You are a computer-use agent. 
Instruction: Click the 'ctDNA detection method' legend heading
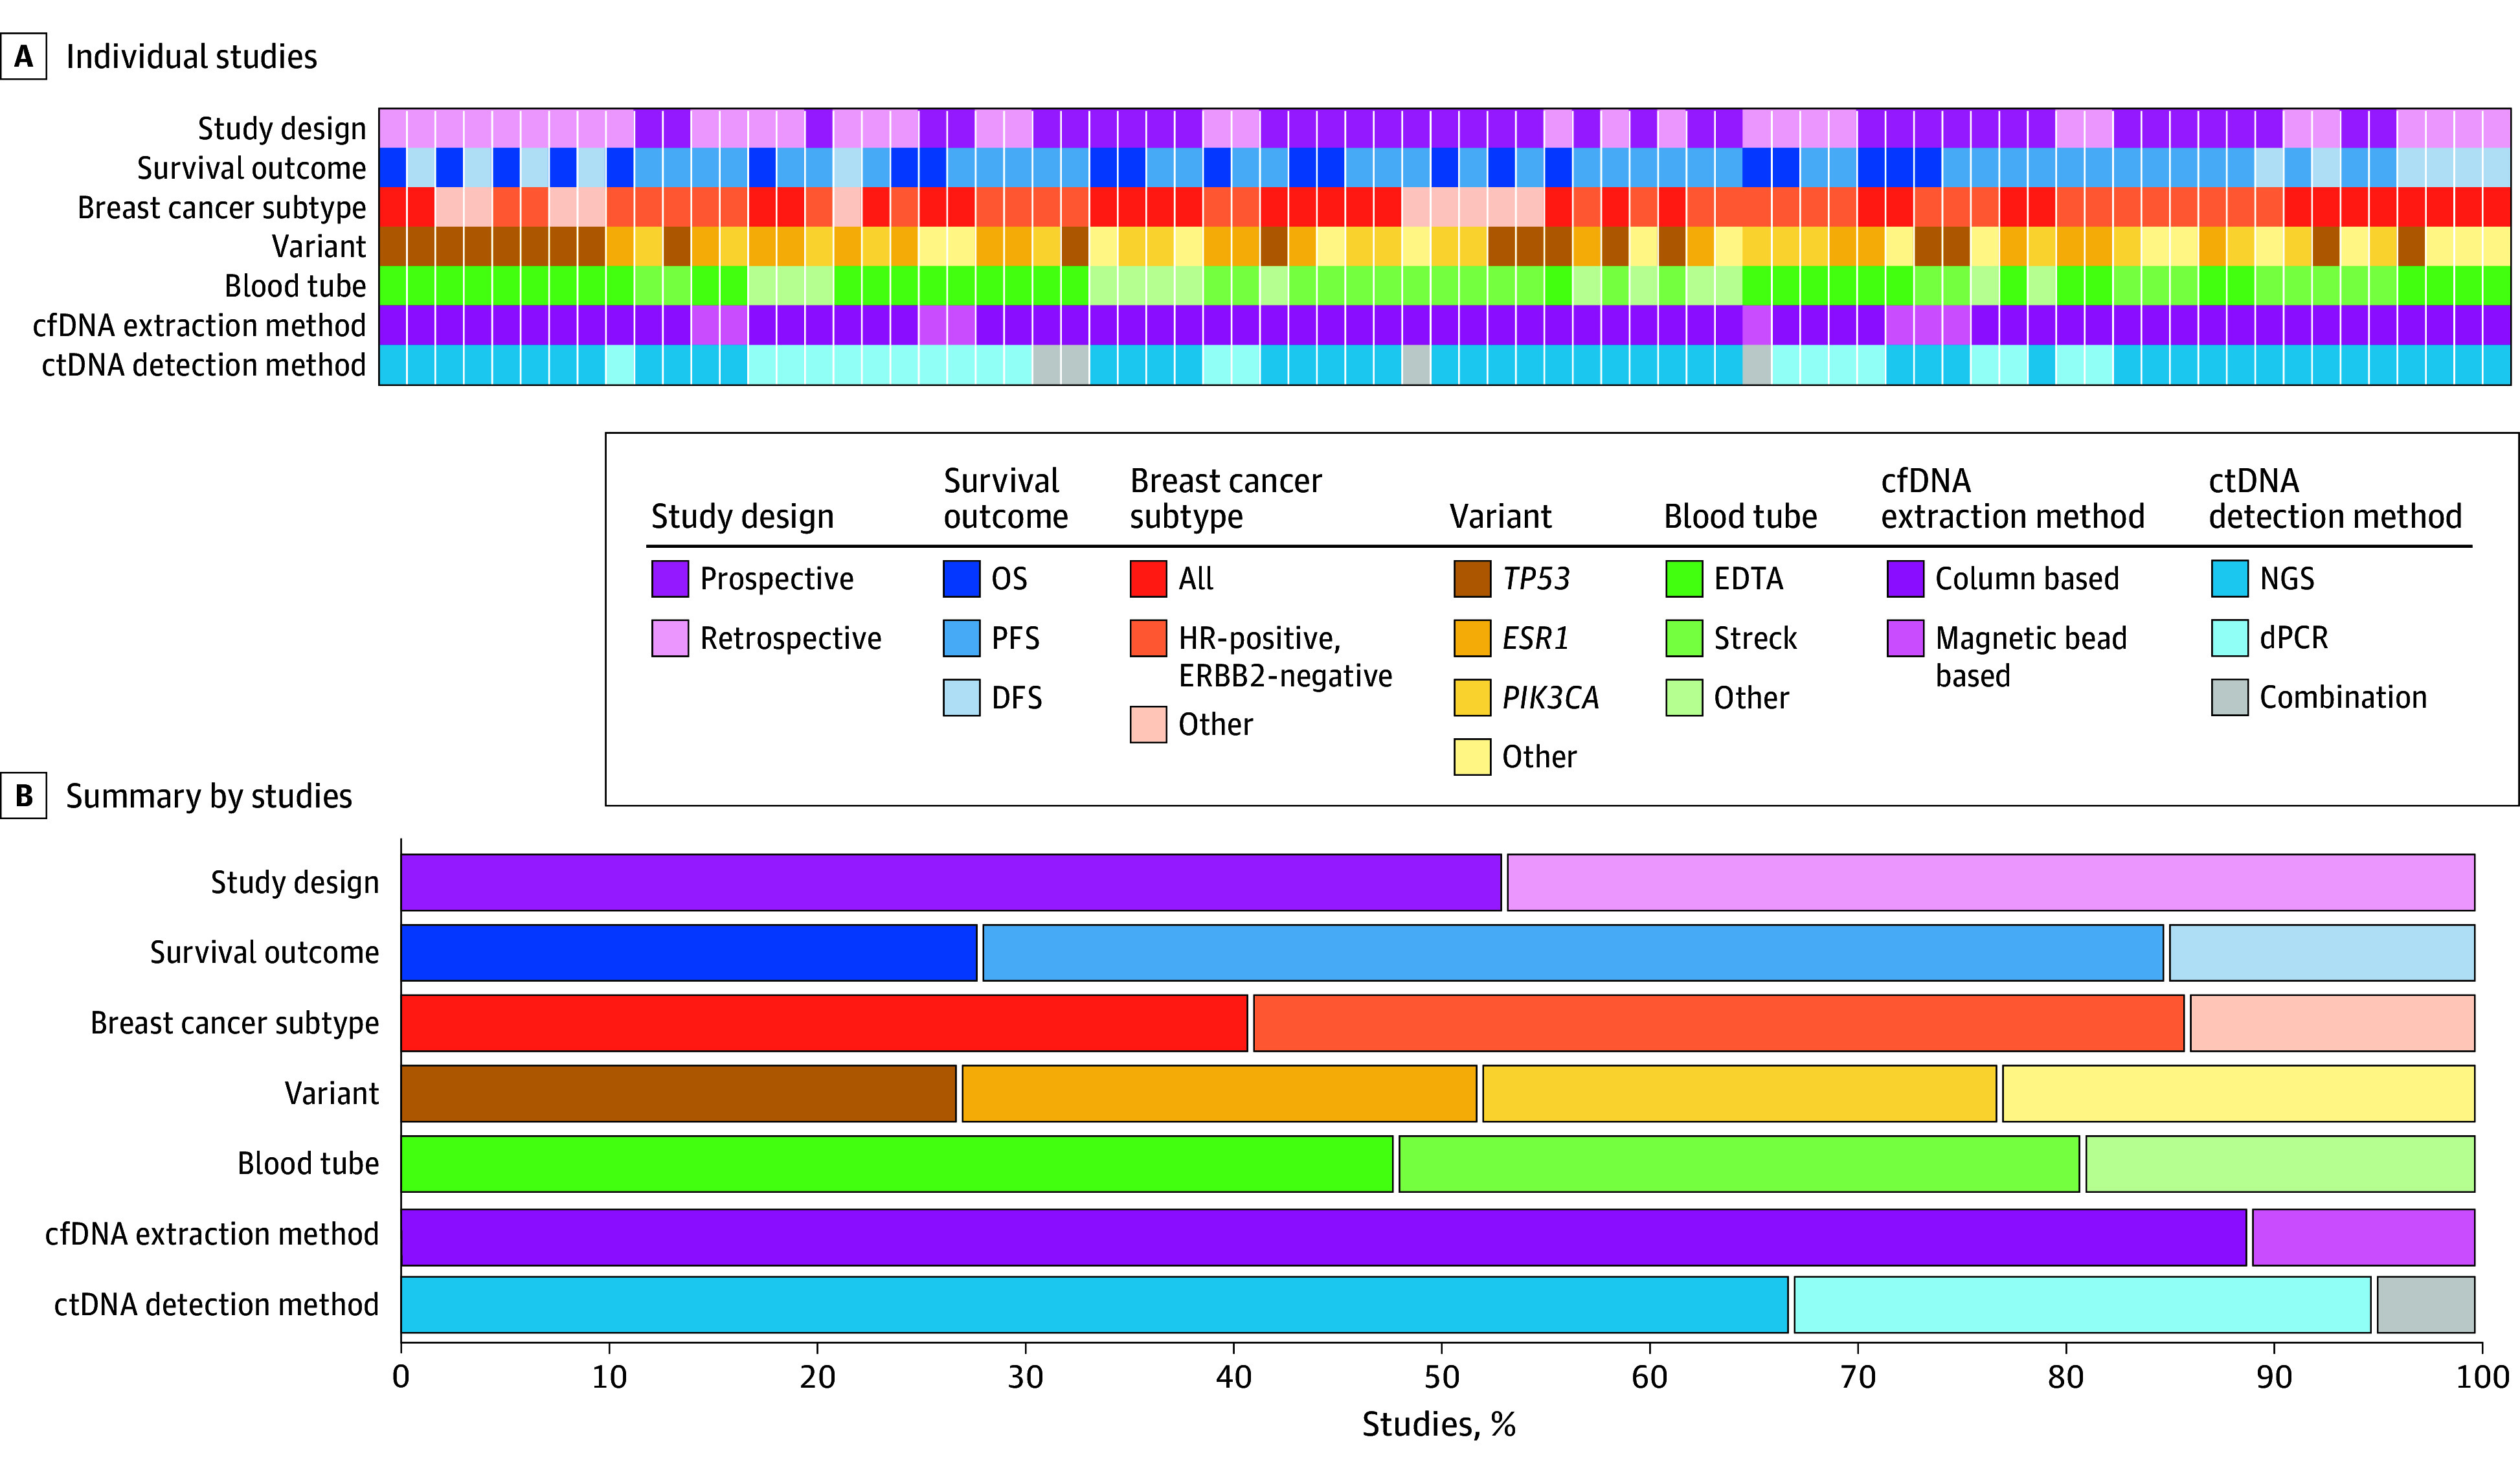[2335, 498]
